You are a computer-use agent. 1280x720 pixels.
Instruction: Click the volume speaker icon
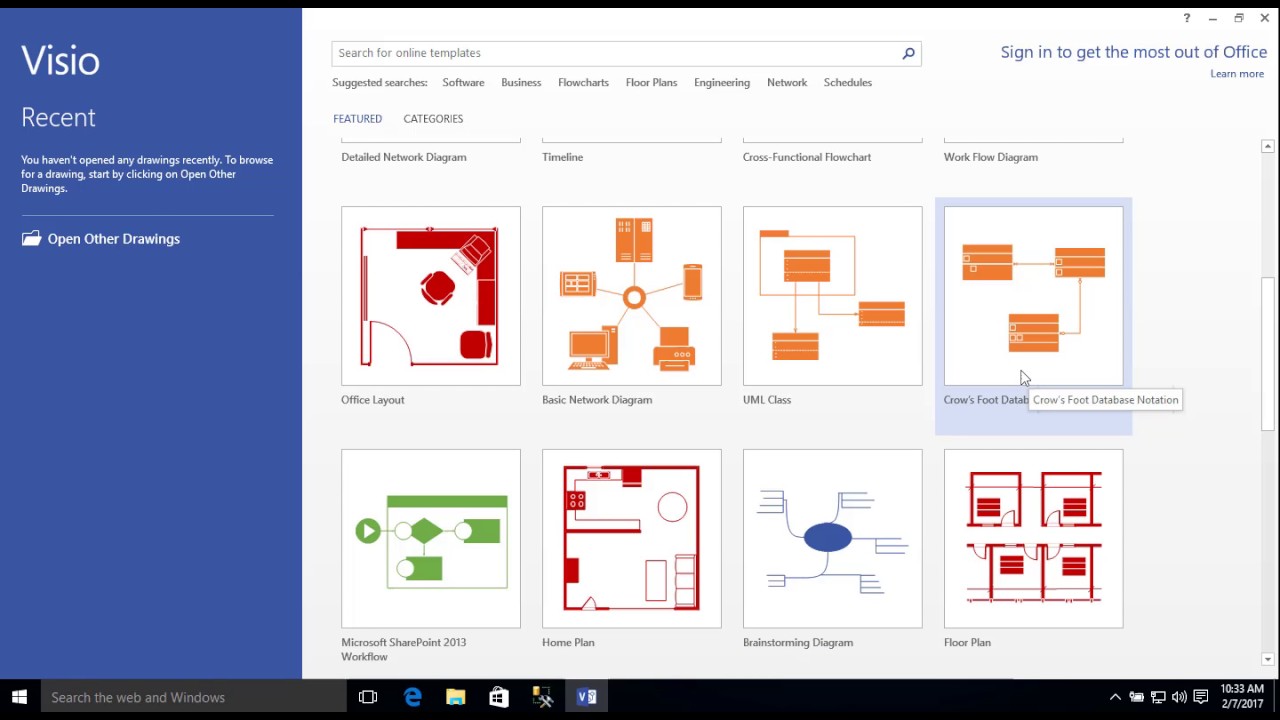(x=1179, y=697)
